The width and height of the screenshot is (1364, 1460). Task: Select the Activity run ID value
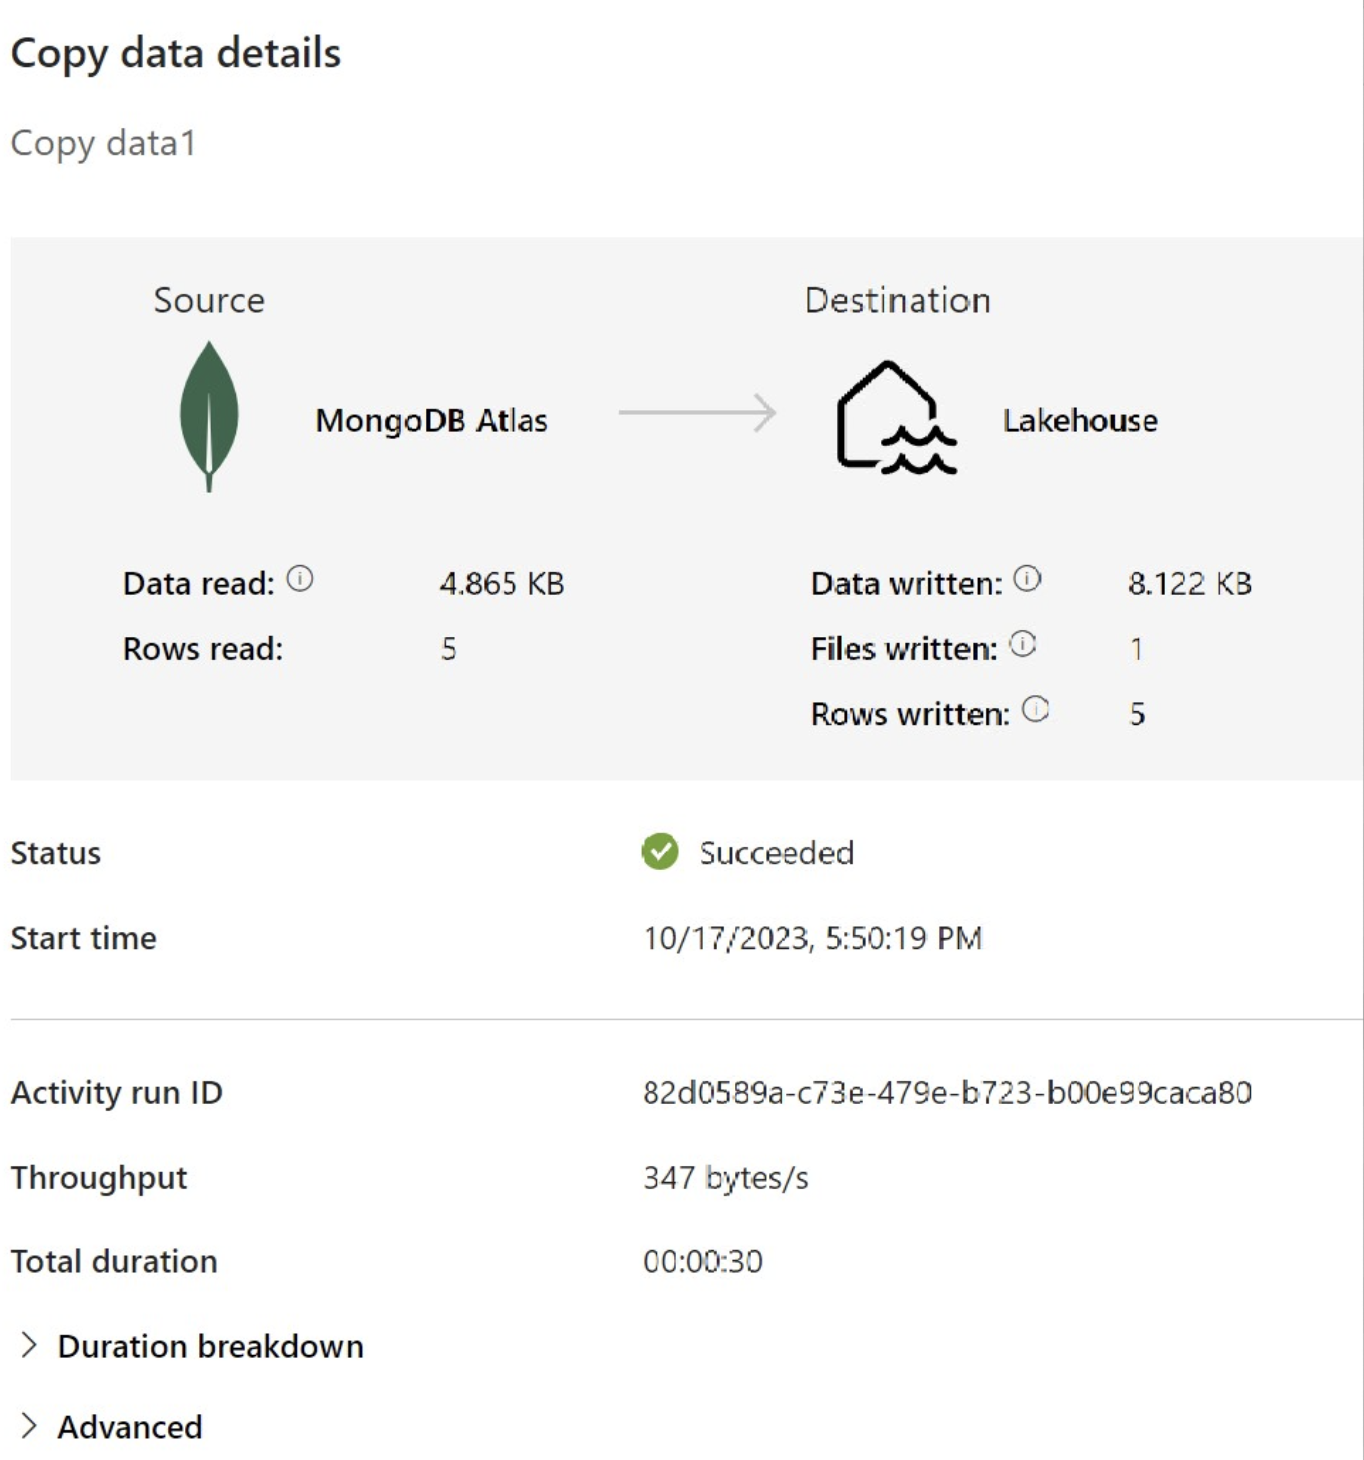click(945, 1093)
